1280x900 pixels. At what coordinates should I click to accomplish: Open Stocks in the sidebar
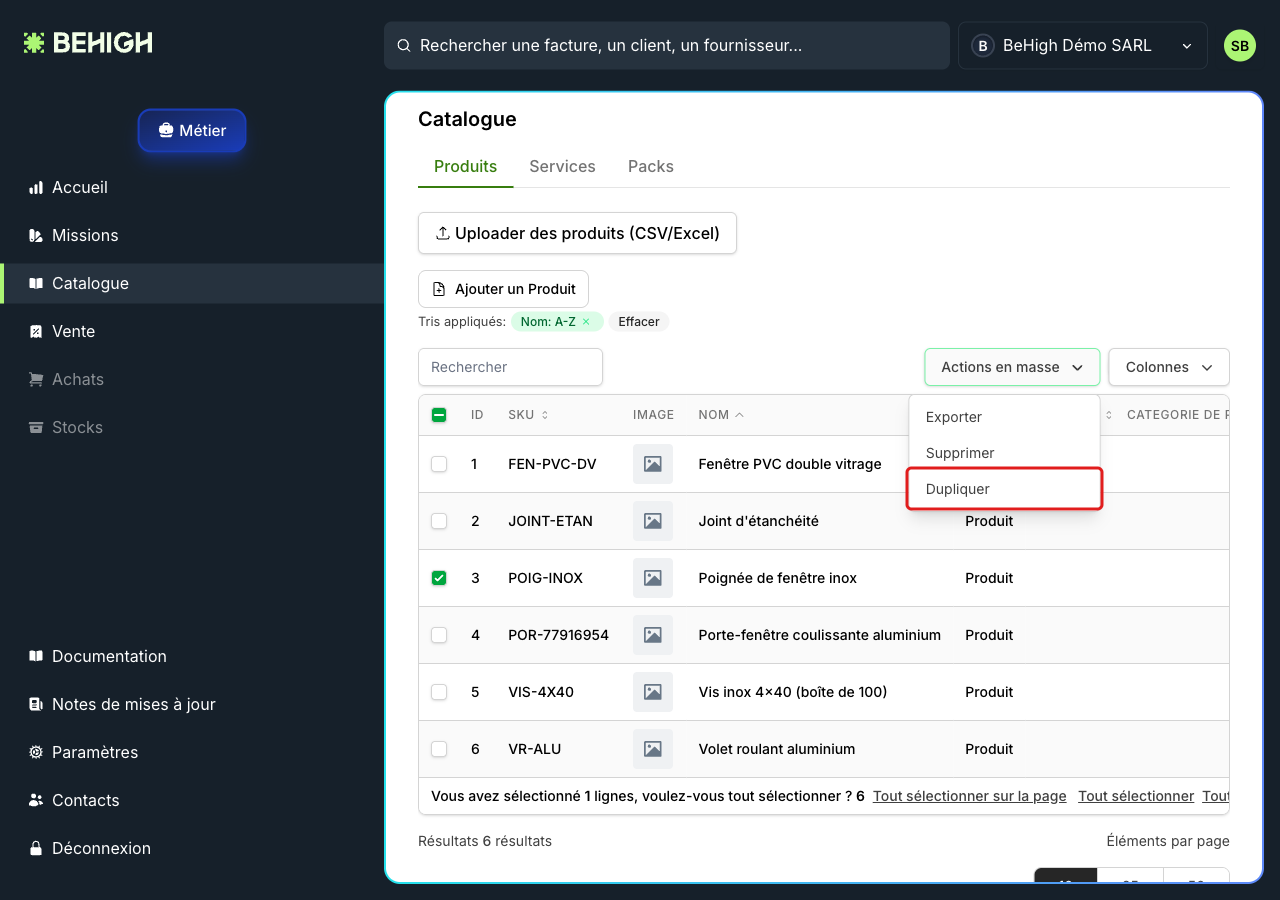(x=192, y=427)
